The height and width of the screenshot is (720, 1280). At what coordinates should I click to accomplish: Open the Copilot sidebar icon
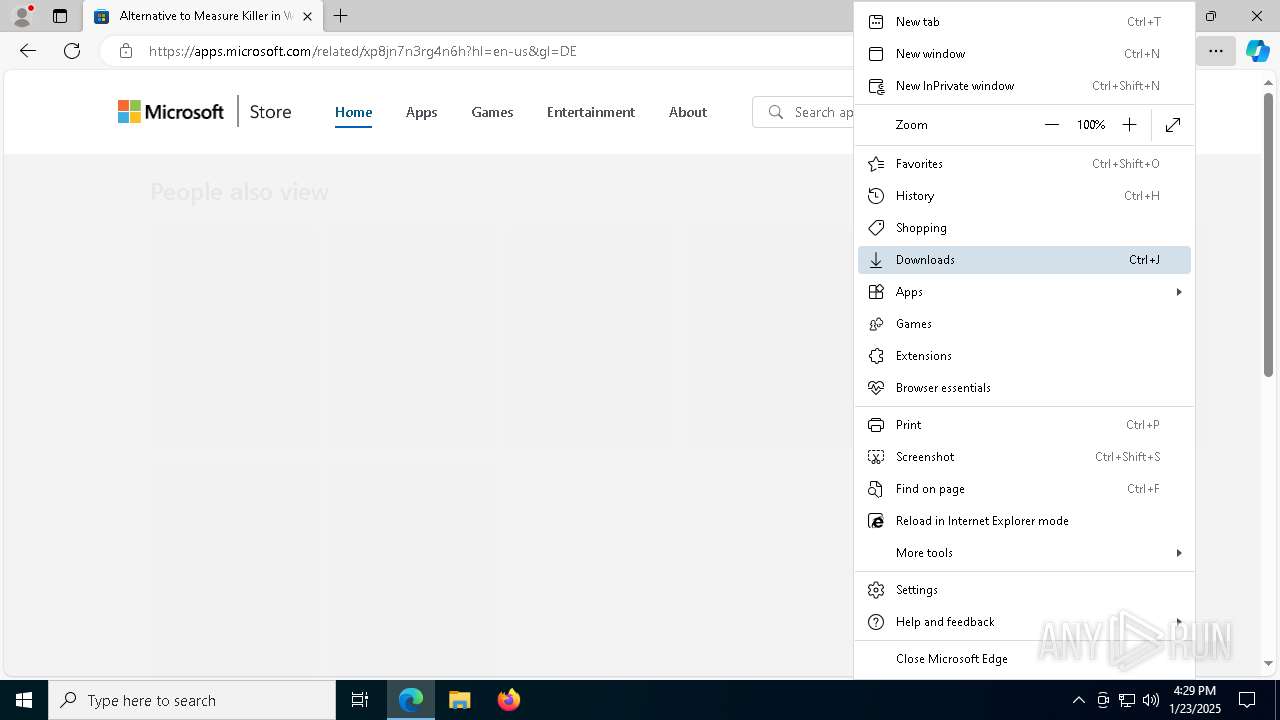pyautogui.click(x=1257, y=50)
